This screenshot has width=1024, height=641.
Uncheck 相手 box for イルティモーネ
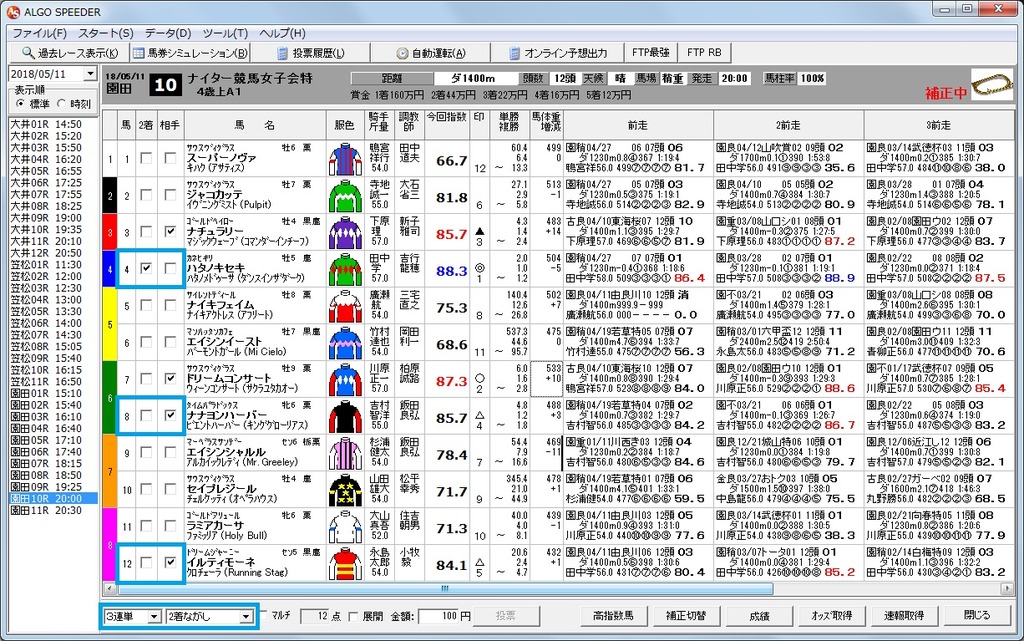tap(170, 562)
